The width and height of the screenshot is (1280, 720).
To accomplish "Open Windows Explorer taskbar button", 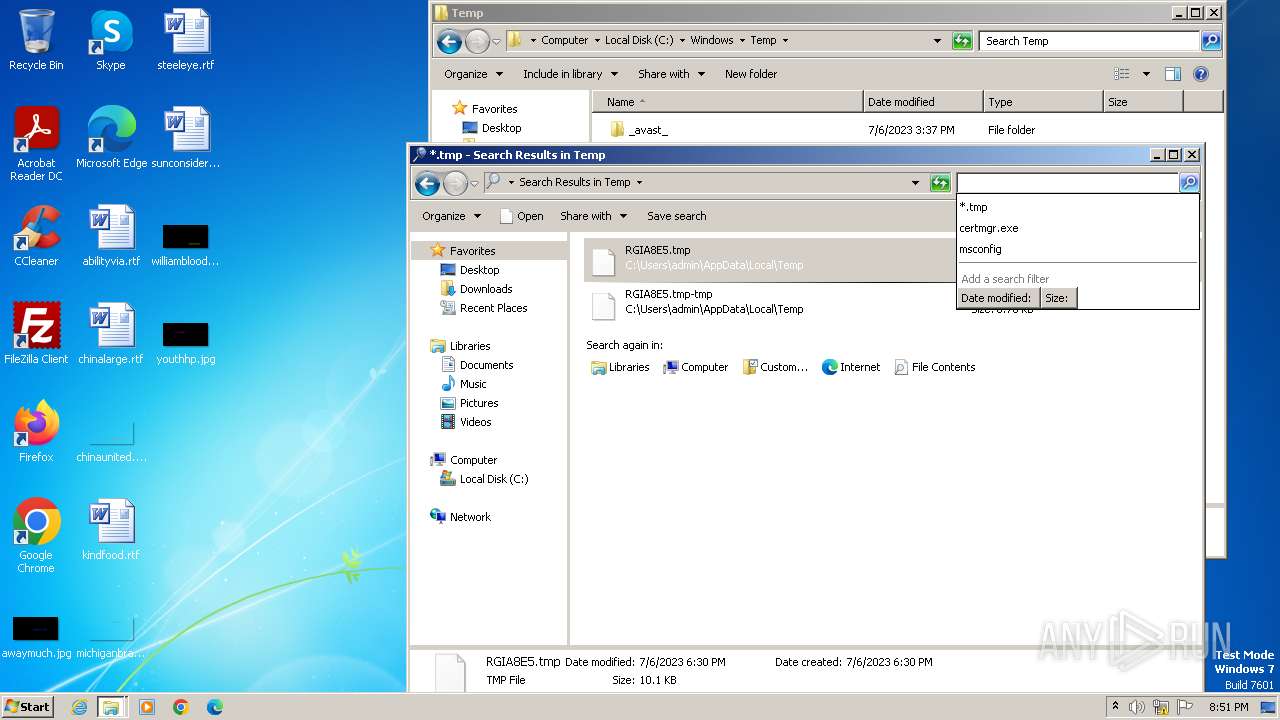I will click(x=111, y=706).
